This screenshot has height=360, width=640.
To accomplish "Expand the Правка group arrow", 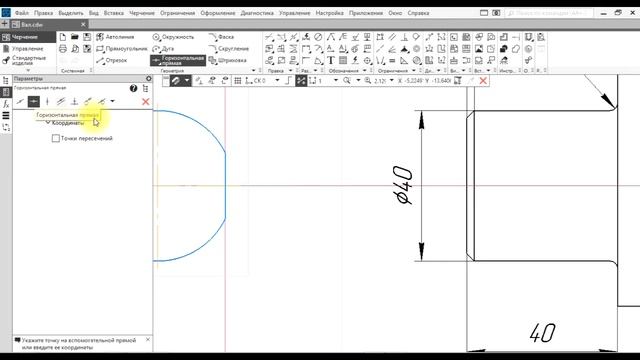I will point(290,71).
